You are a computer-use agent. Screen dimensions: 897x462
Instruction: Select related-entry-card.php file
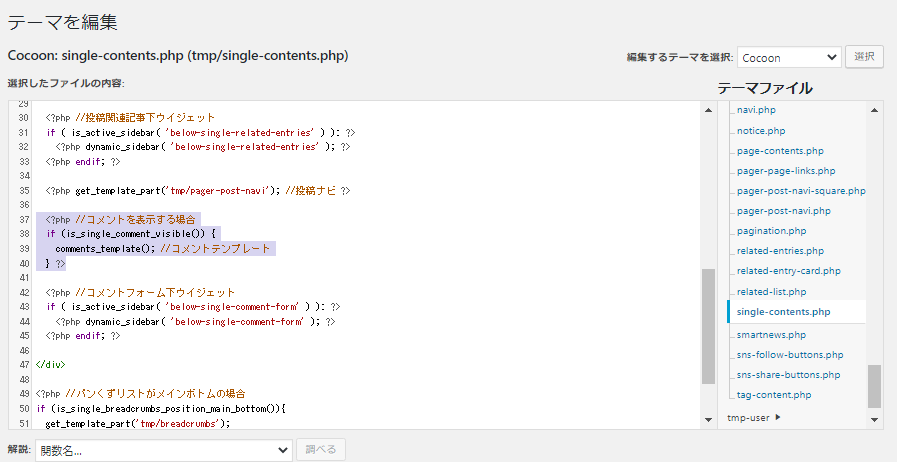tap(788, 271)
